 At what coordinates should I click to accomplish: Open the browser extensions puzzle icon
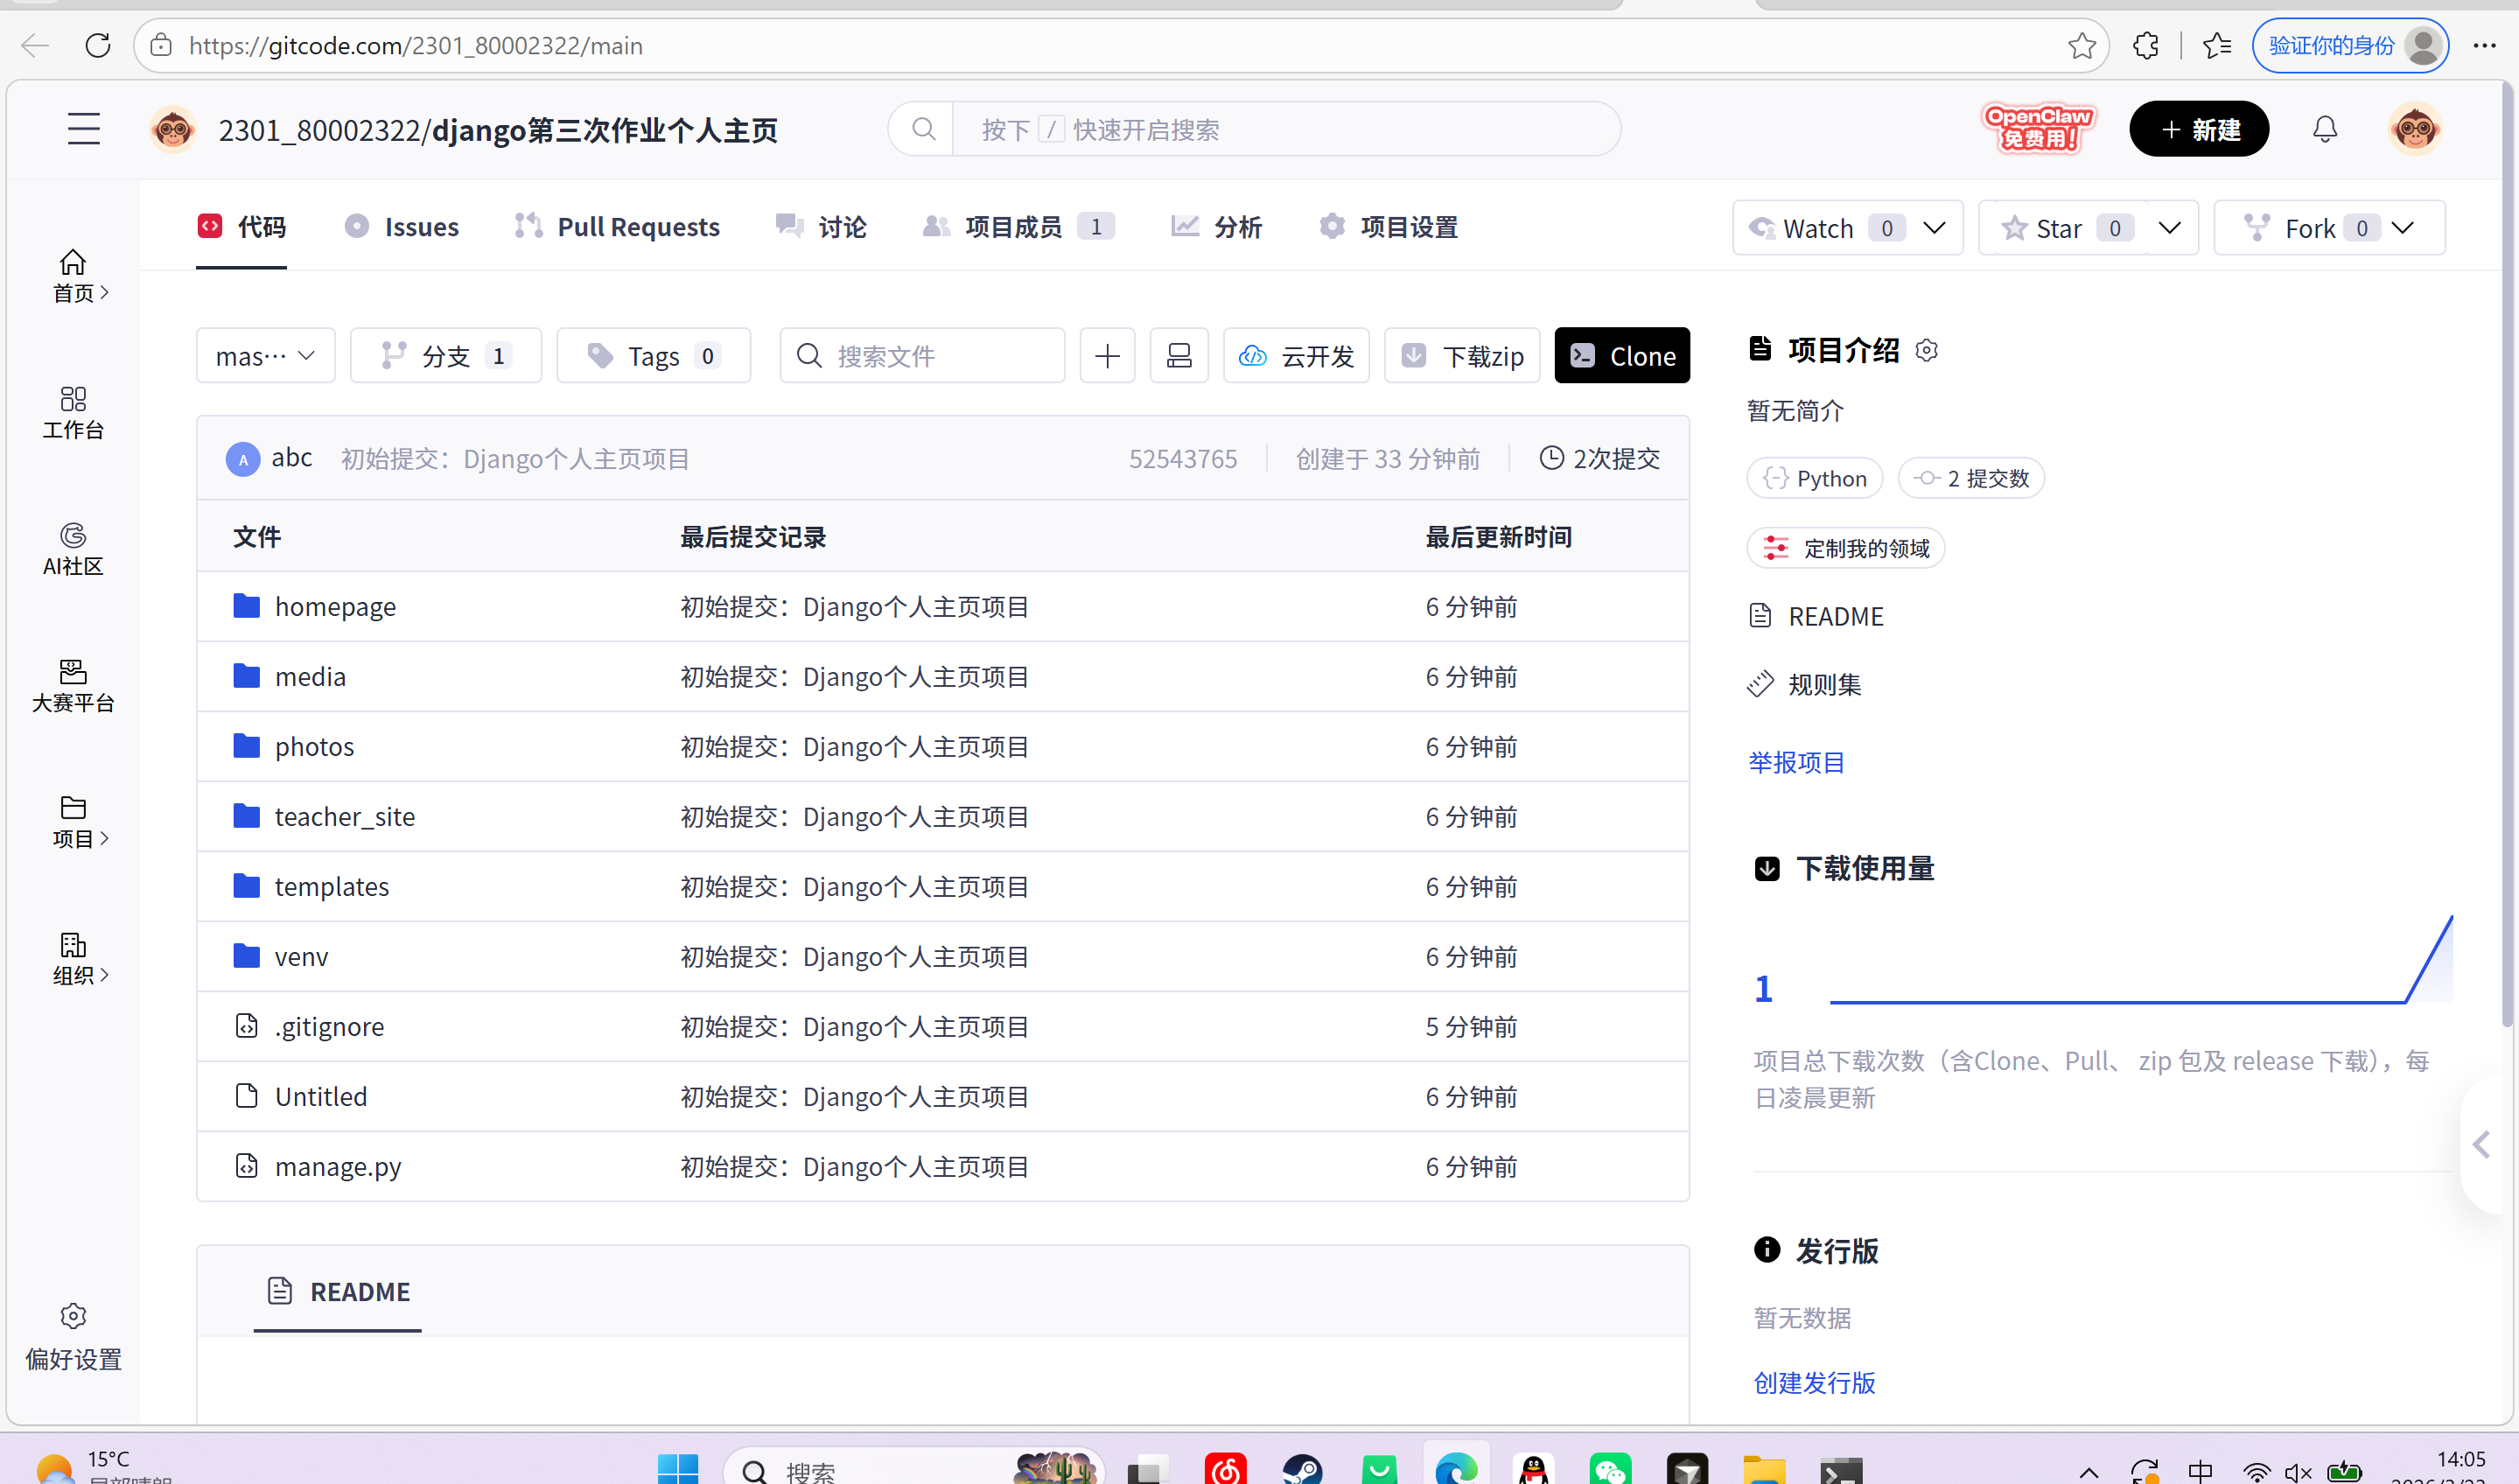[x=2145, y=45]
